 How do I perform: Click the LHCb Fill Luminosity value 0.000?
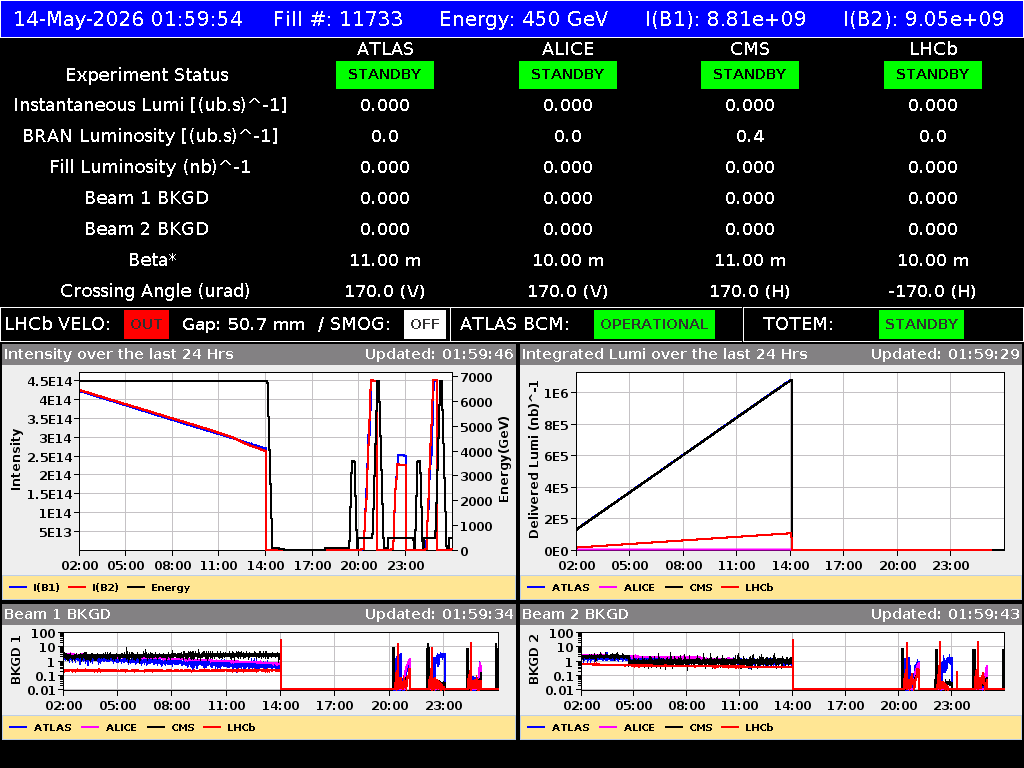933,167
